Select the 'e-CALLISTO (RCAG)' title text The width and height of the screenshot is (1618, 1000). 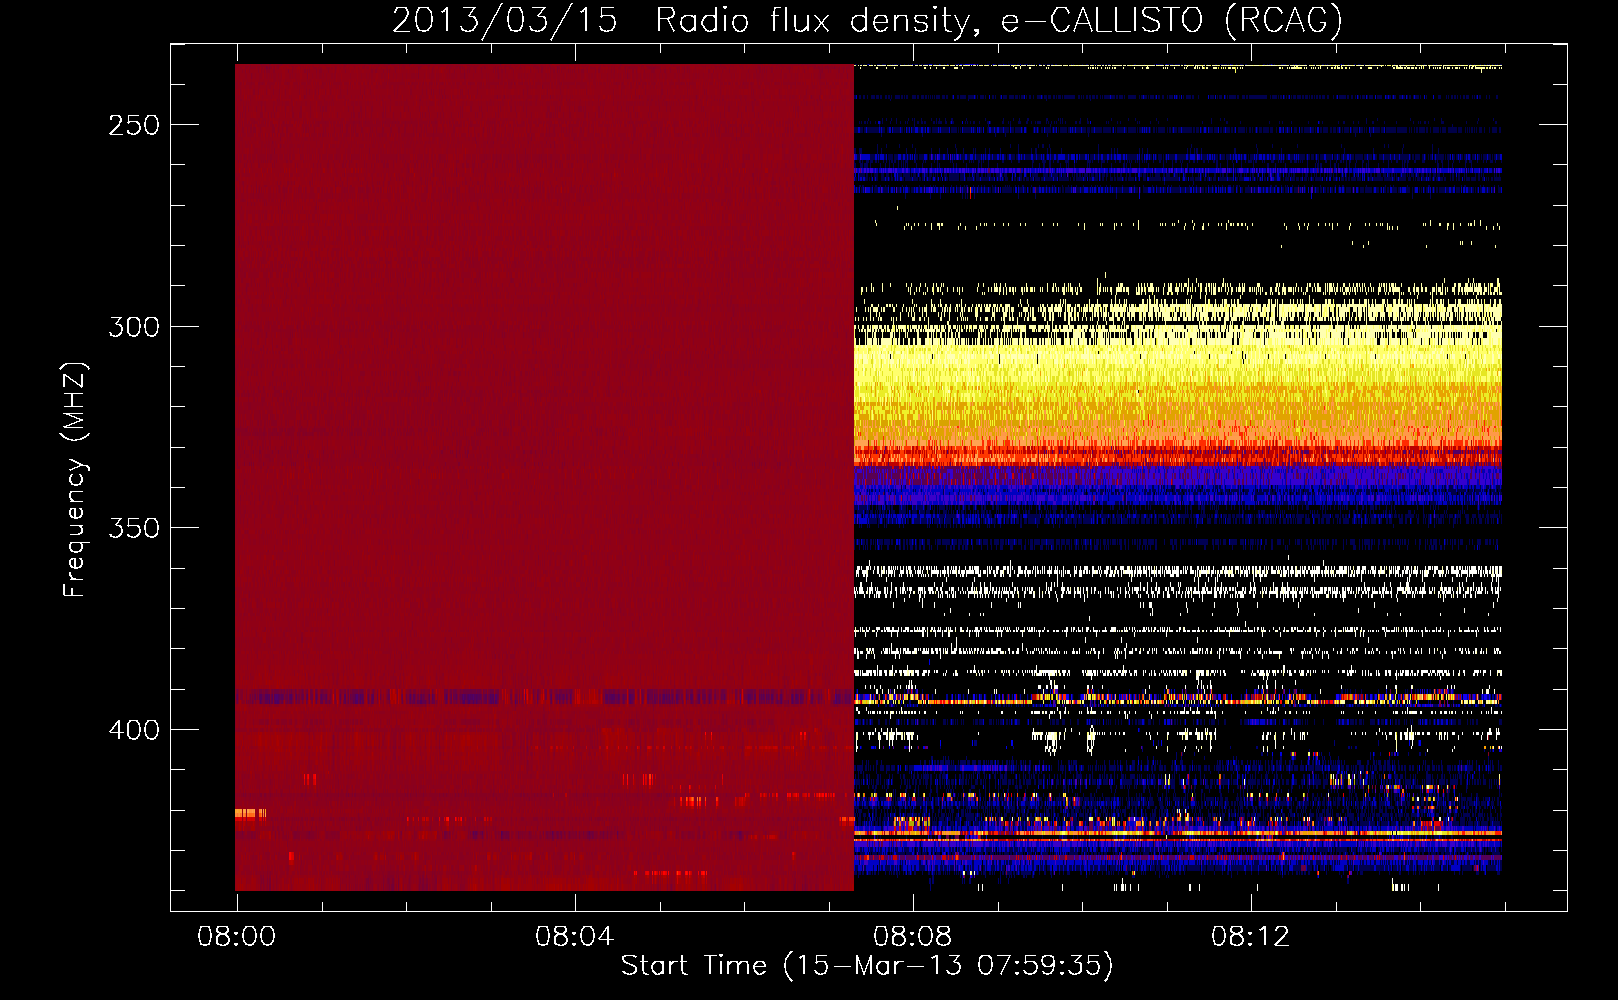coord(1172,20)
